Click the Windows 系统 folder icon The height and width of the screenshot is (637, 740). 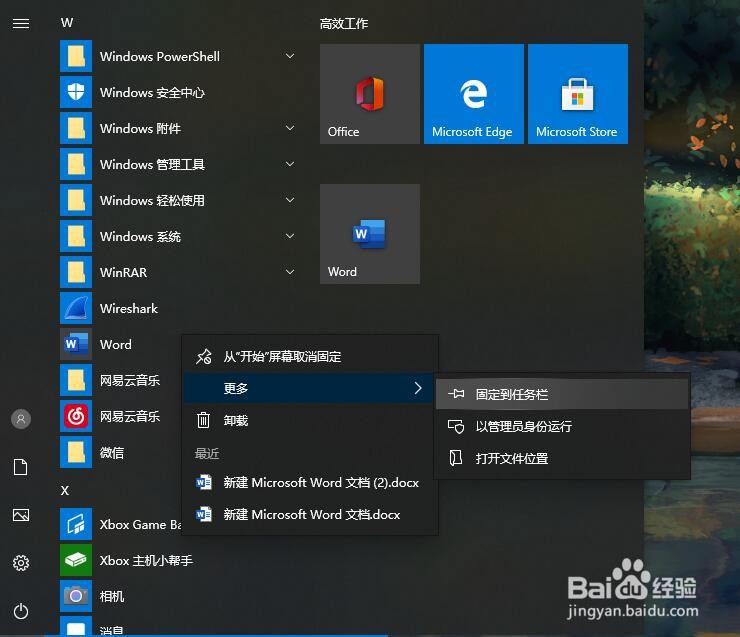pyautogui.click(x=76, y=236)
